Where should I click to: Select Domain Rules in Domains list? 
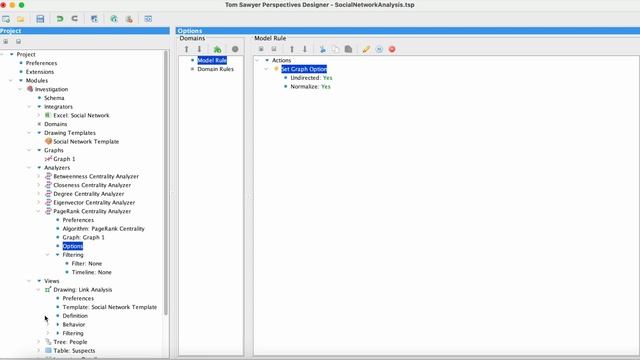pyautogui.click(x=216, y=69)
